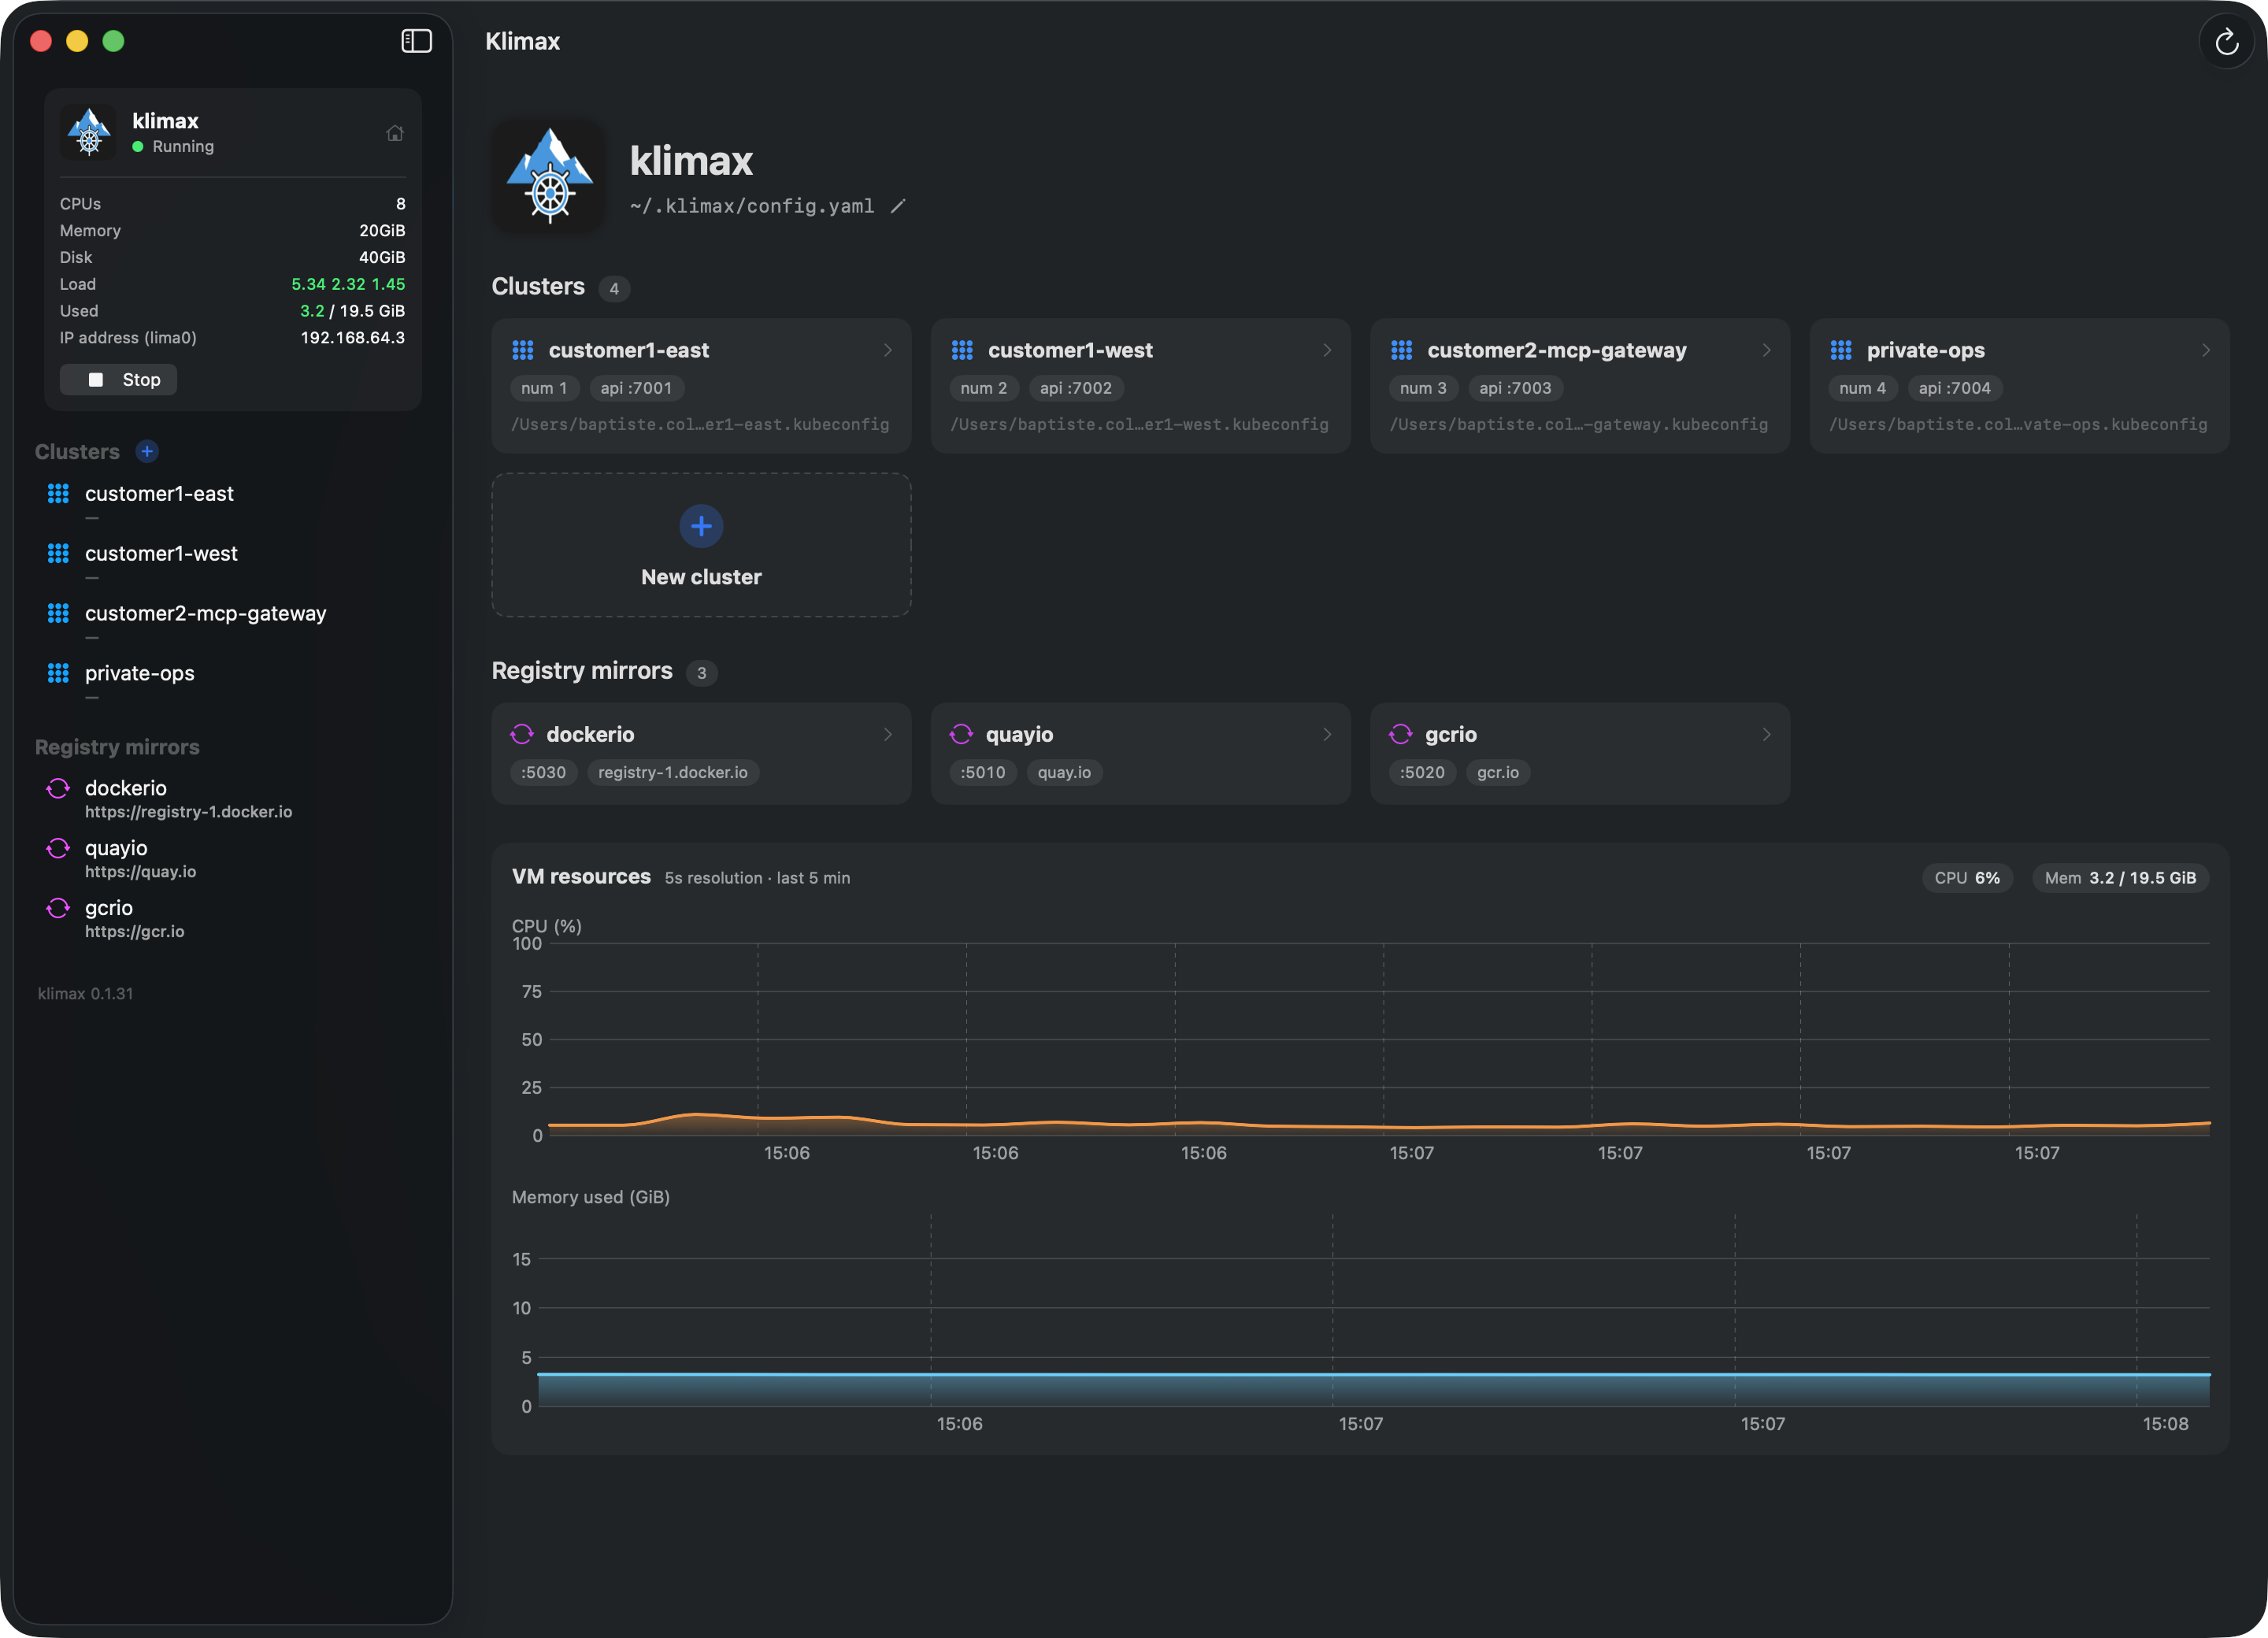Open gcrio mirror card chevron
Image resolution: width=2268 pixels, height=1638 pixels.
(x=1766, y=735)
